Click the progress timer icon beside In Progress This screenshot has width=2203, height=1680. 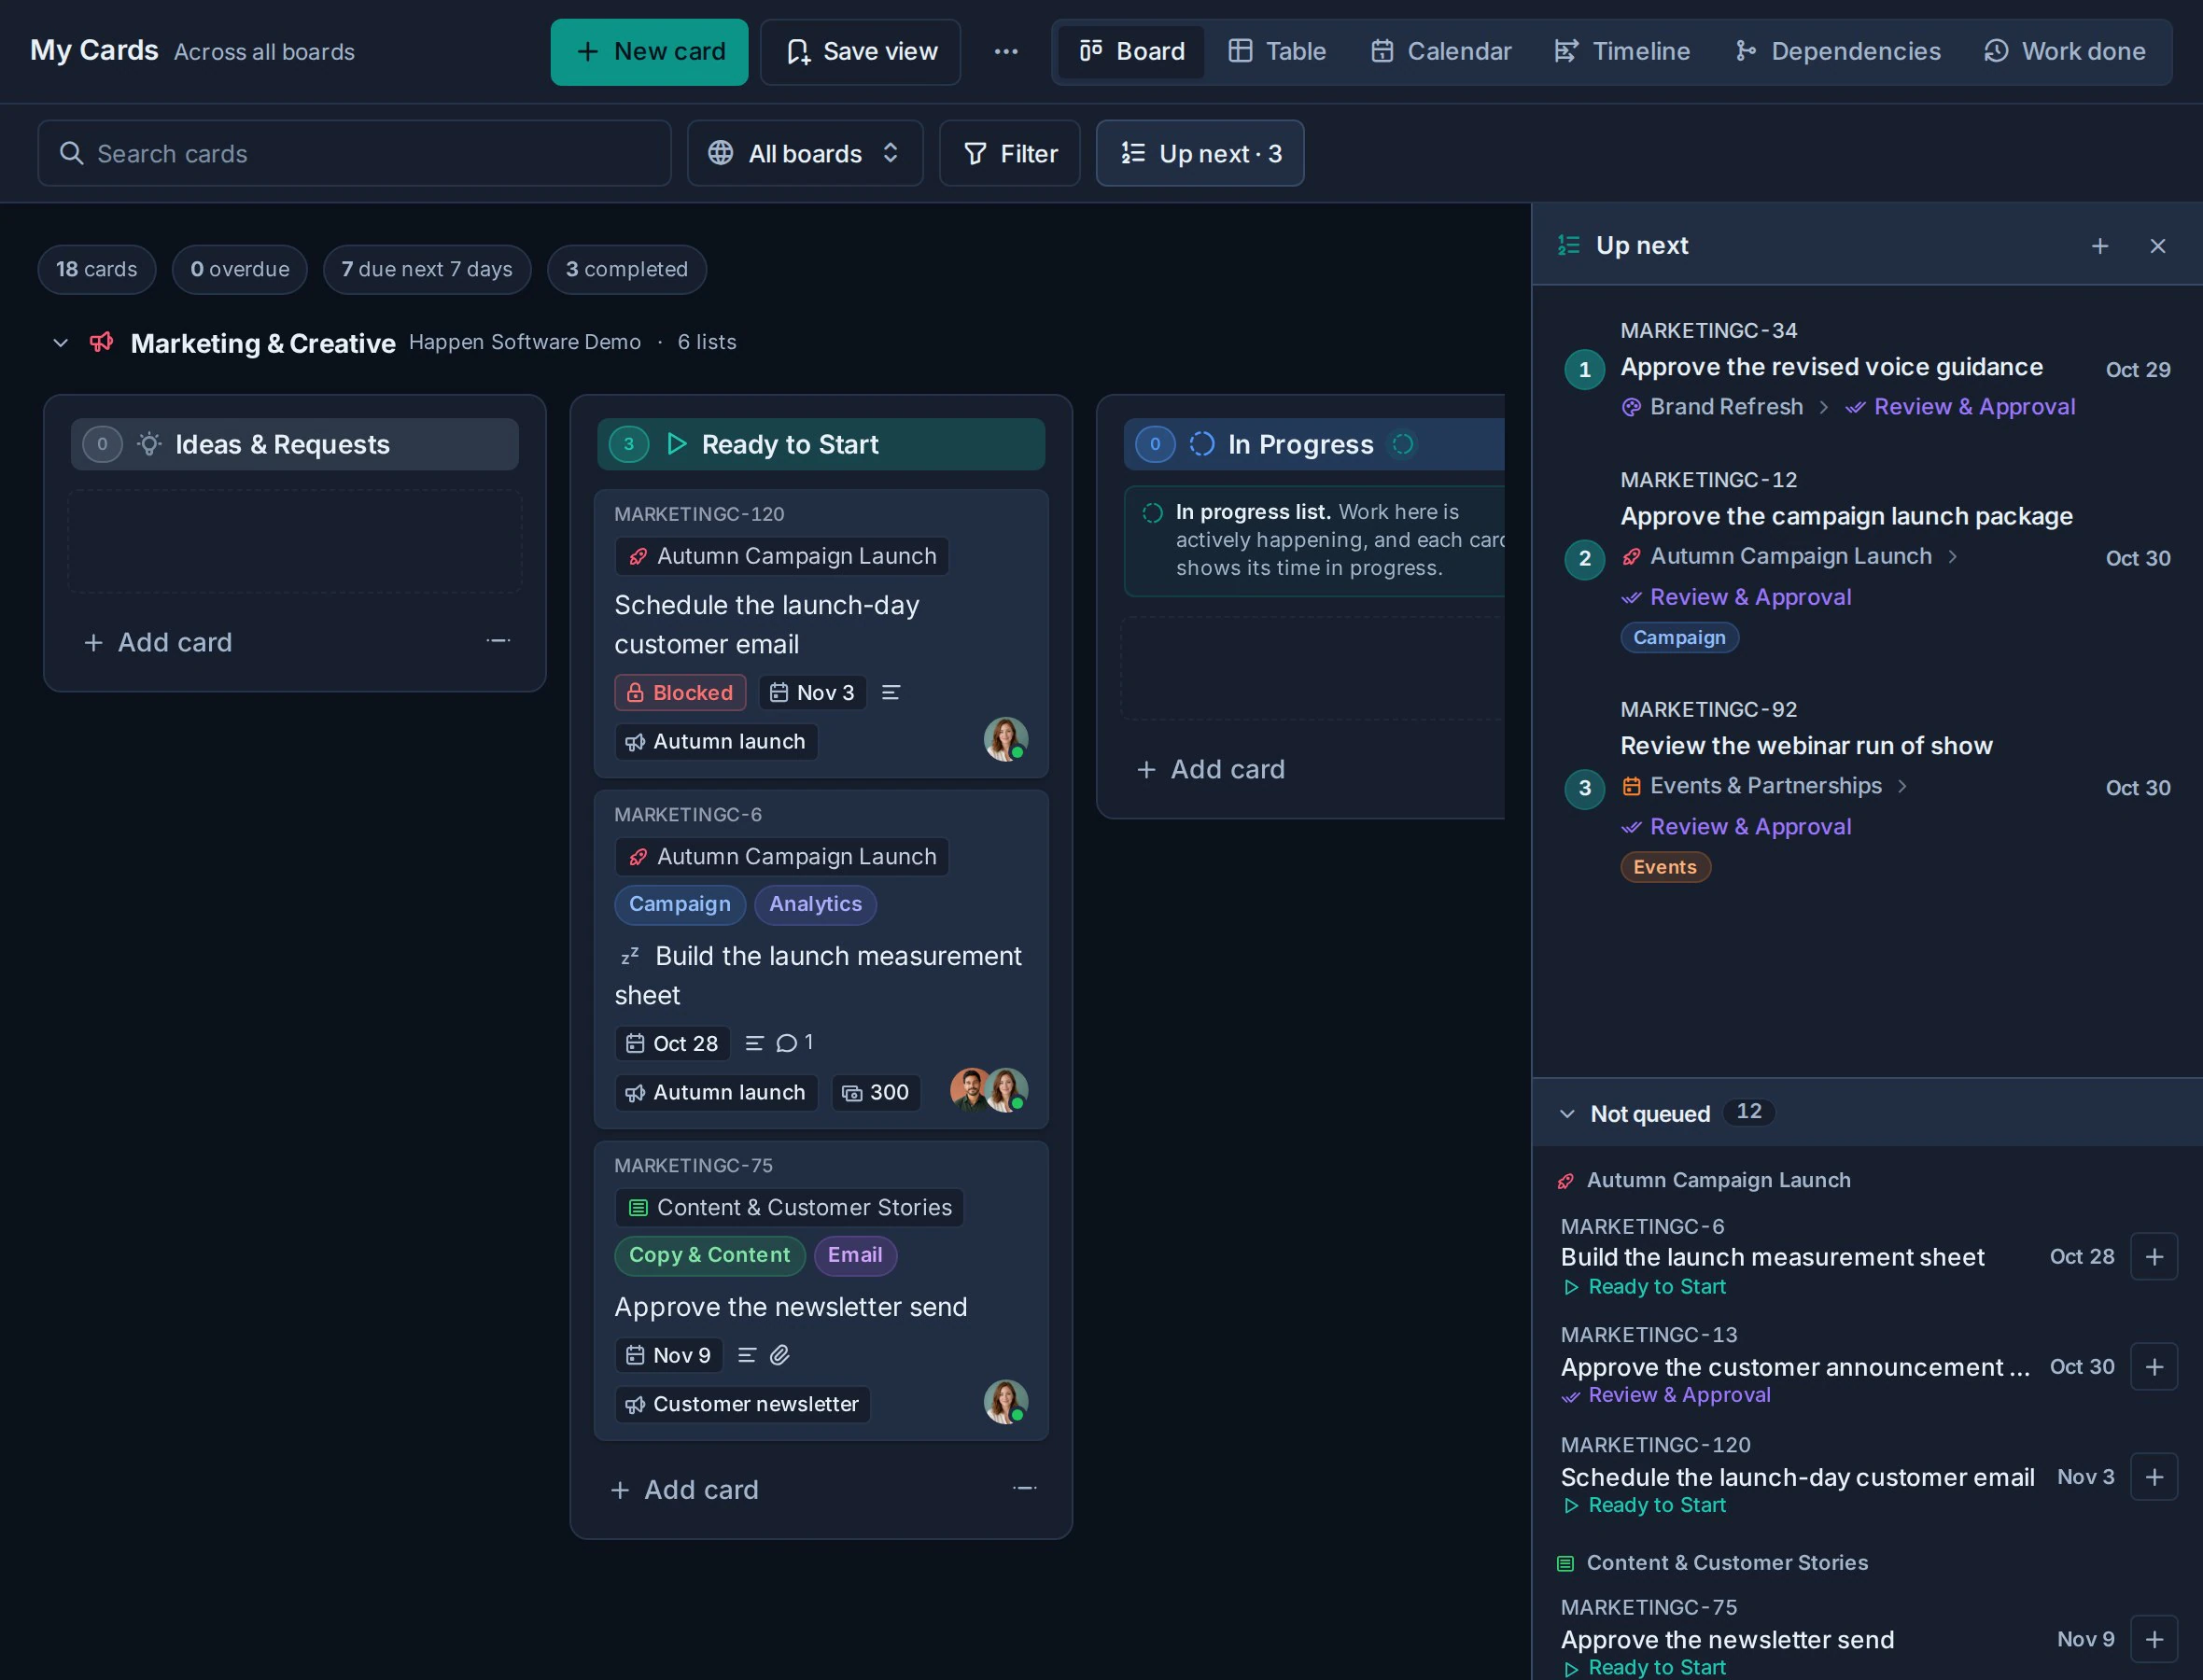[1402, 444]
